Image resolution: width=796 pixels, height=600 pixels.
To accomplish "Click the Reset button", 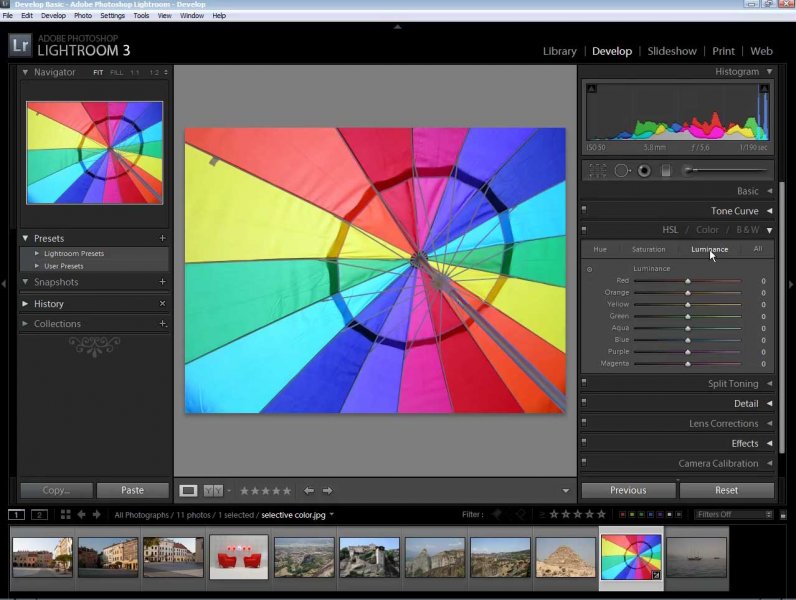I will (726, 491).
